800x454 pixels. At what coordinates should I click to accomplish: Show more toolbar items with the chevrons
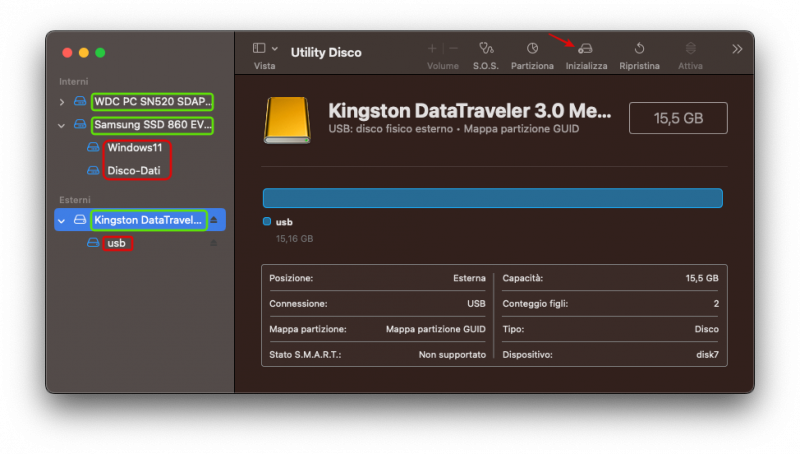coord(737,48)
